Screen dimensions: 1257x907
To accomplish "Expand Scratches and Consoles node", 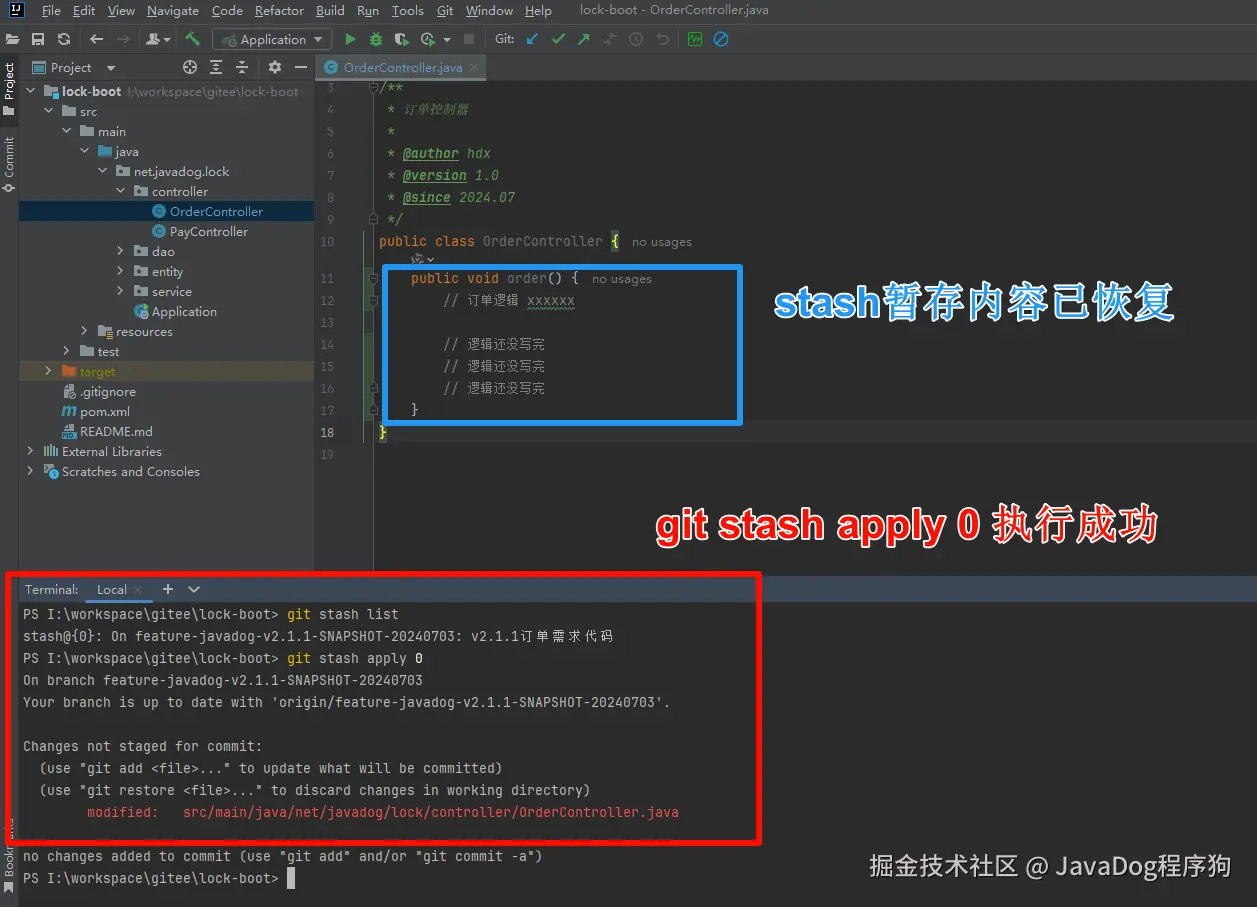I will (x=30, y=471).
